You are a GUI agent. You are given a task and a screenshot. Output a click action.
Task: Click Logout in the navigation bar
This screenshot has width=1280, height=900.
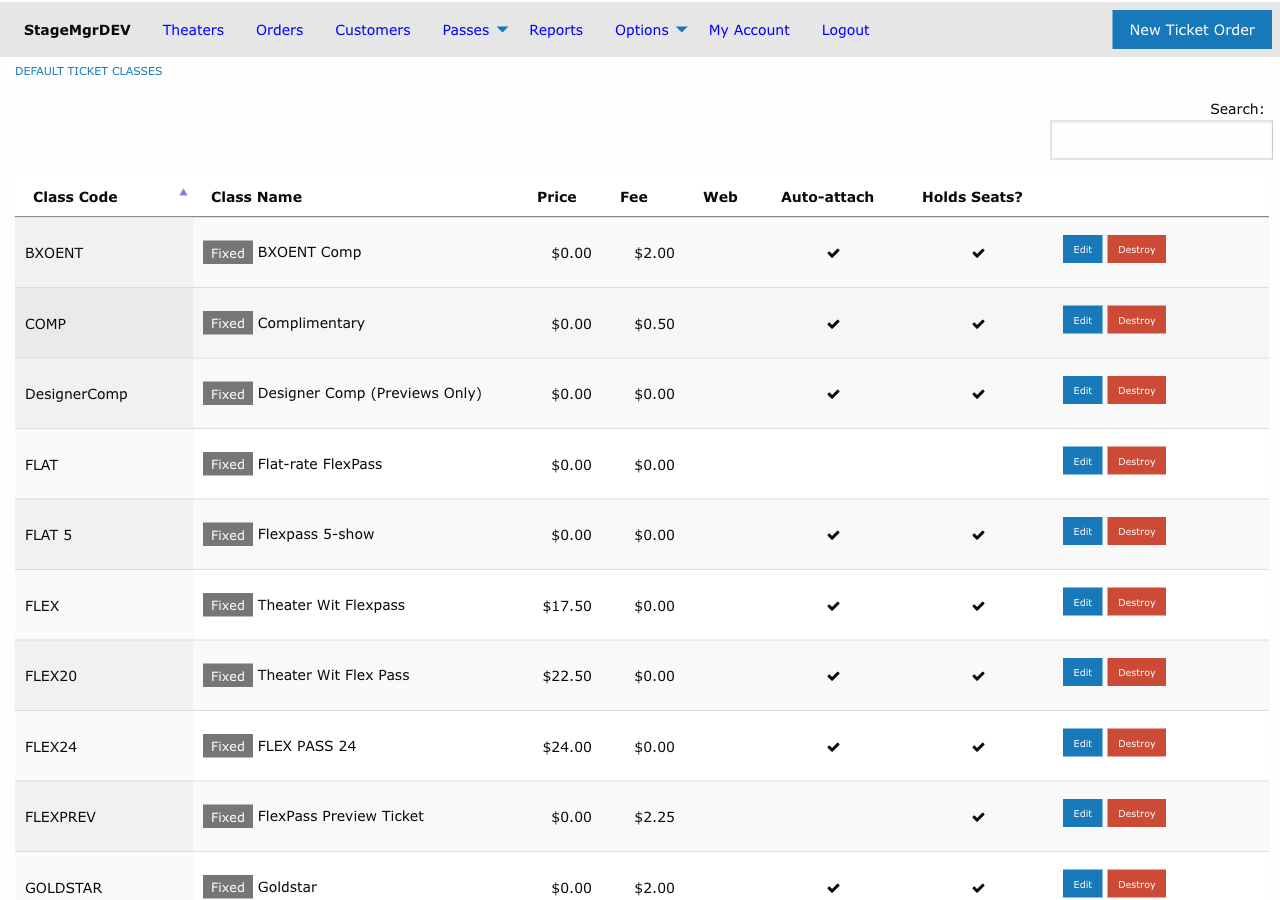coord(845,30)
